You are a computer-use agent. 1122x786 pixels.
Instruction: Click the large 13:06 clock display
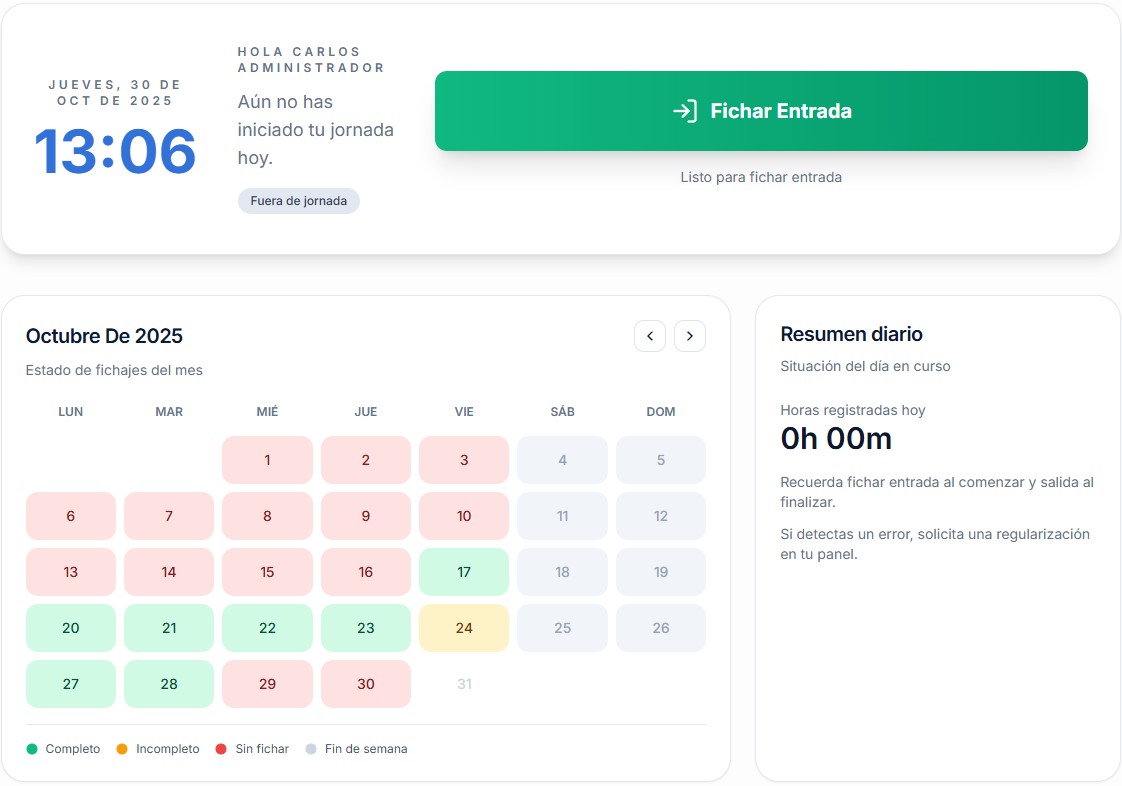(115, 153)
